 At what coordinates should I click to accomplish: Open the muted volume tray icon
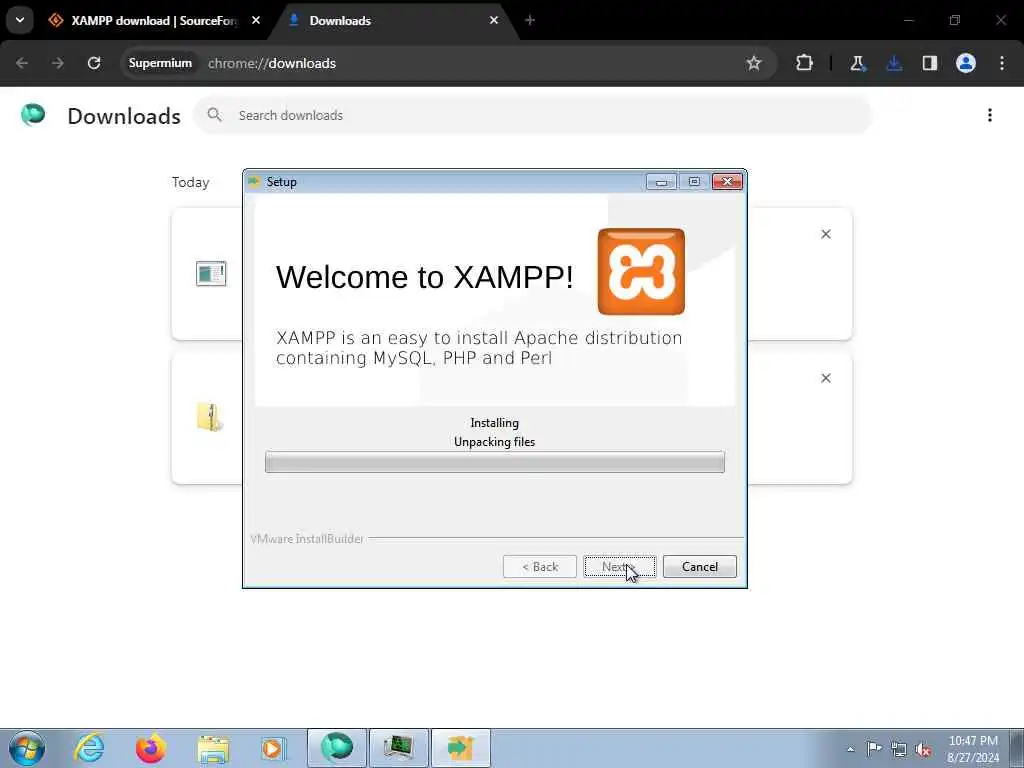click(923, 749)
